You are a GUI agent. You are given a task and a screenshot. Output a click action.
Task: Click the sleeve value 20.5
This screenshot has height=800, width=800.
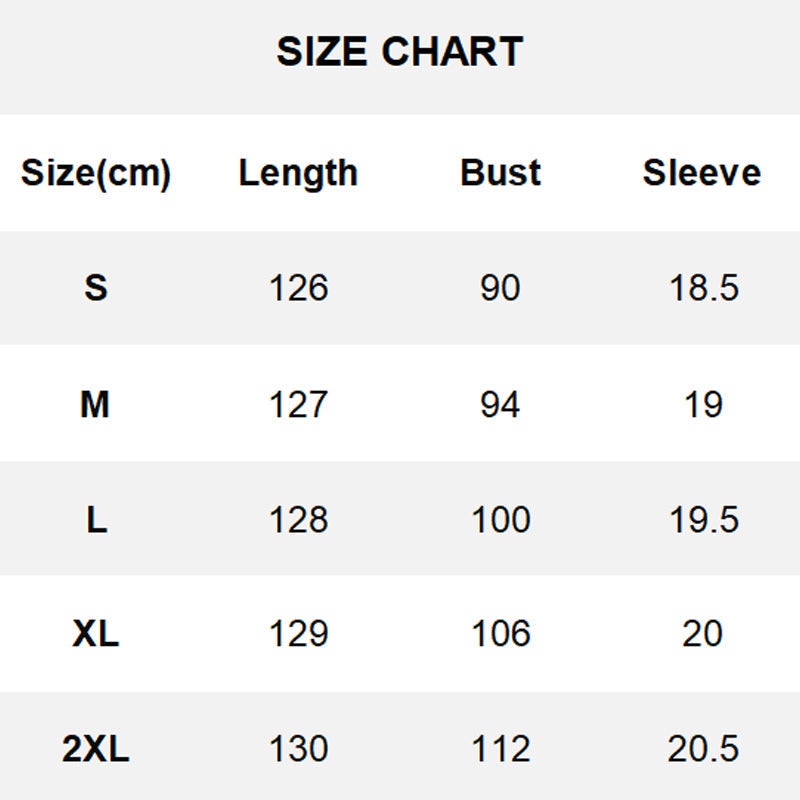coord(703,749)
